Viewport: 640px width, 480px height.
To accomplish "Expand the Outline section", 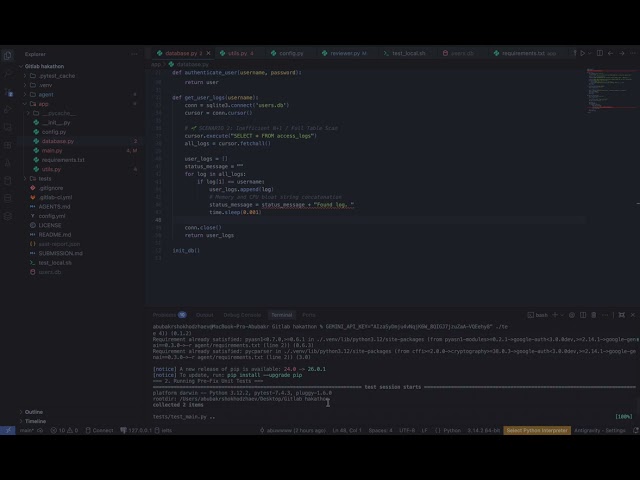I will [34, 412].
